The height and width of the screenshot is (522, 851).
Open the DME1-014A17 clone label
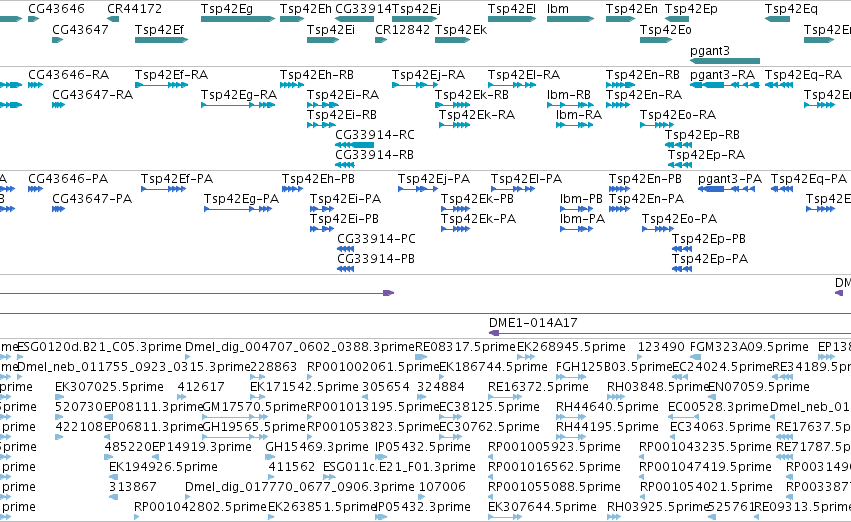[x=533, y=322]
